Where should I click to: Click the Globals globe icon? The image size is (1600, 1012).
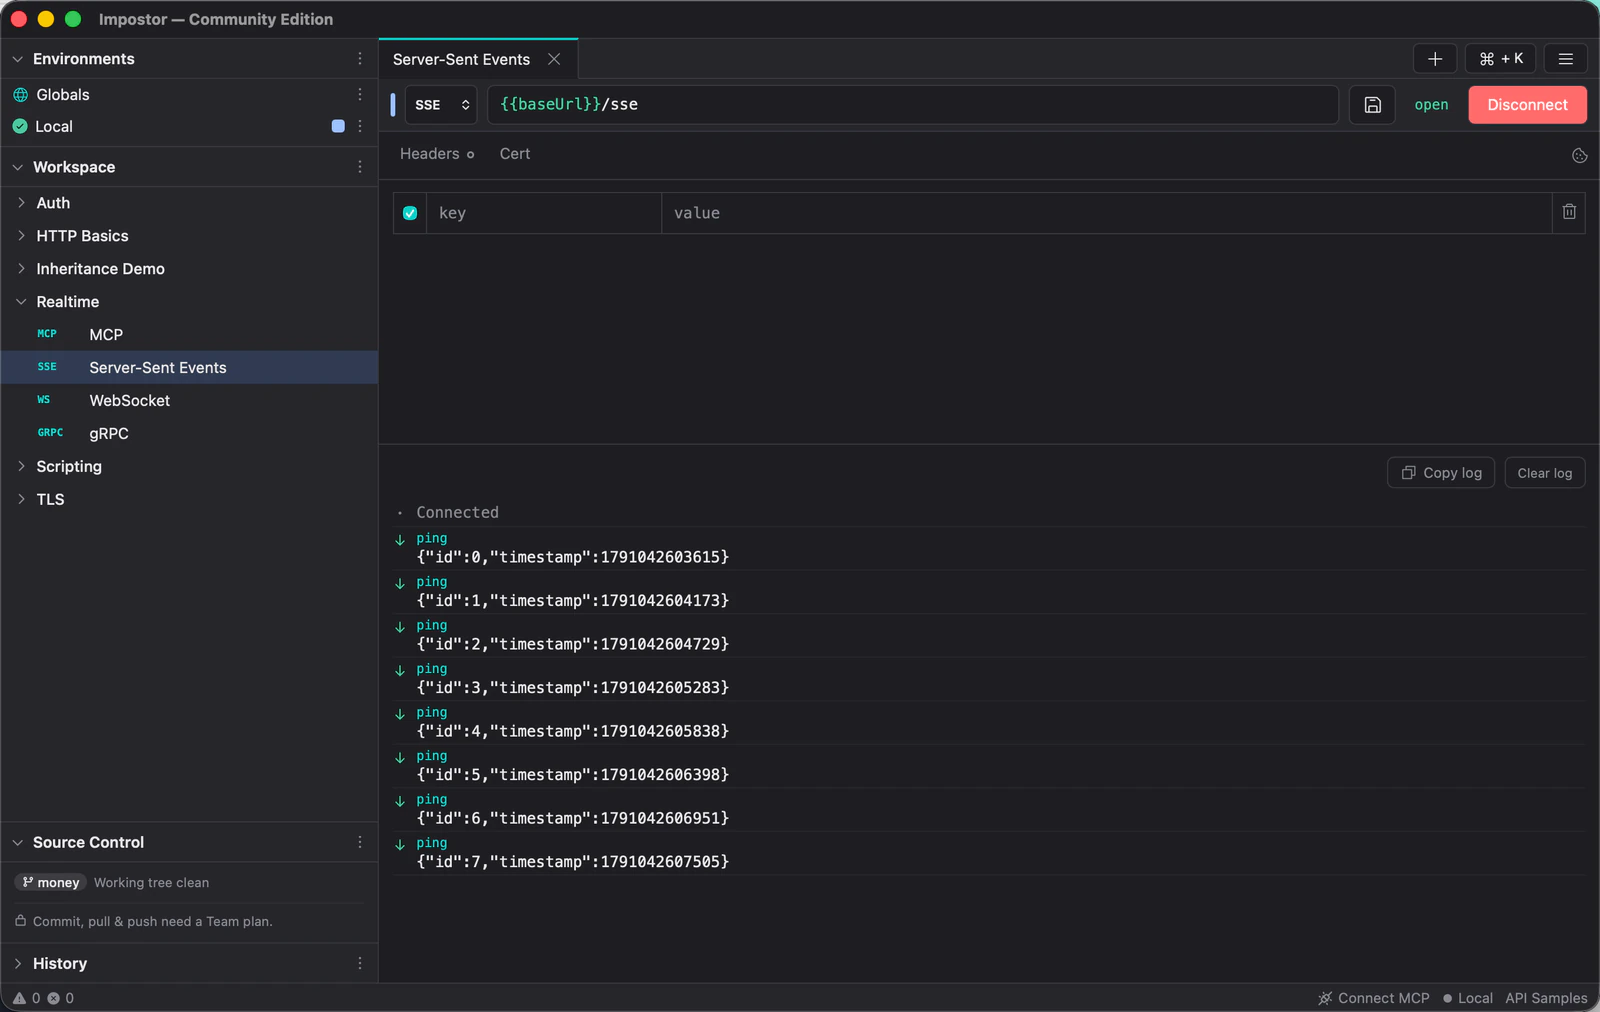[20, 95]
